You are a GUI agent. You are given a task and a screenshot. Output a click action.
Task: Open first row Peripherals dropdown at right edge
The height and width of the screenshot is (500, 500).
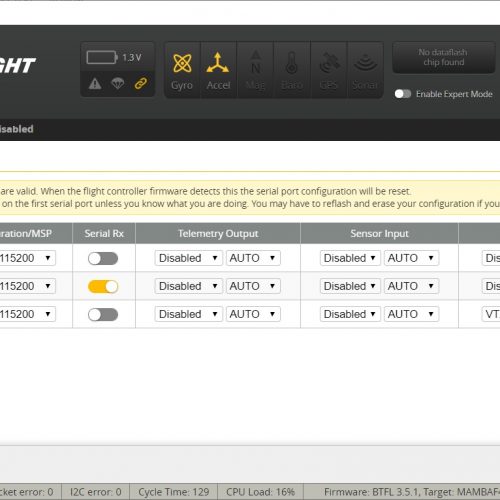pyautogui.click(x=491, y=258)
